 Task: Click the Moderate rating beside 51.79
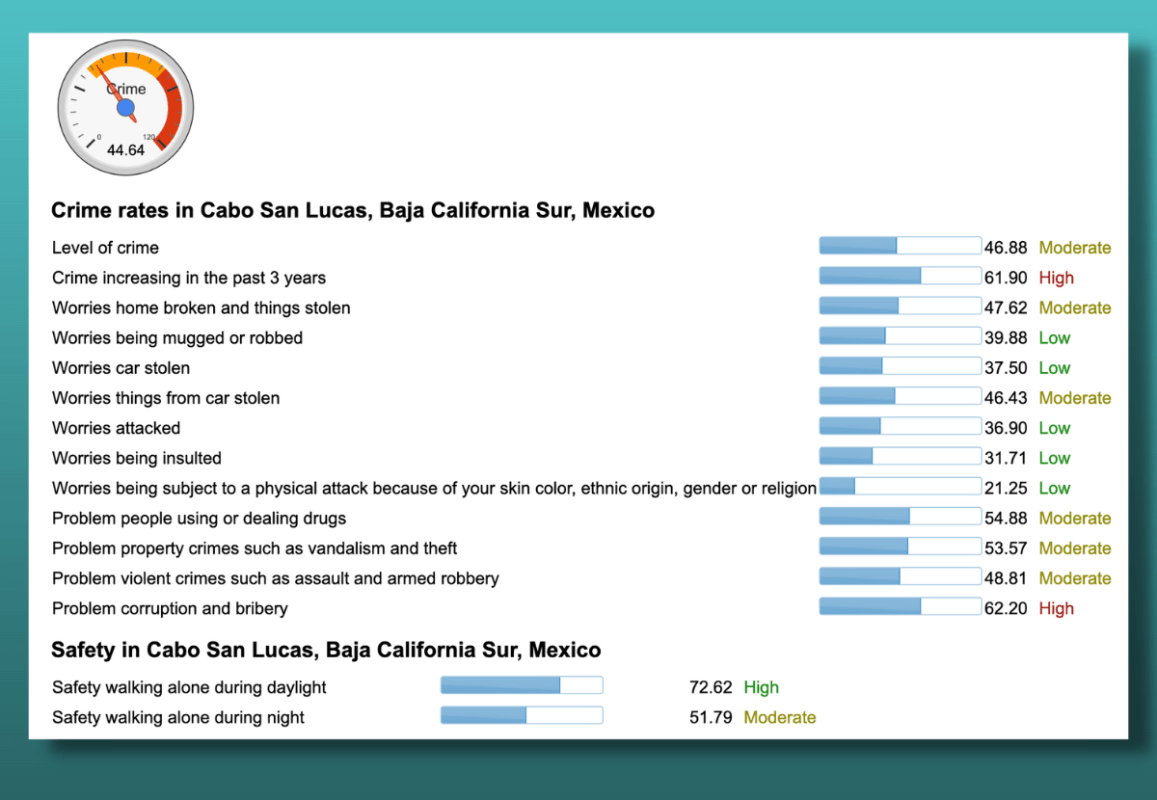(x=779, y=717)
